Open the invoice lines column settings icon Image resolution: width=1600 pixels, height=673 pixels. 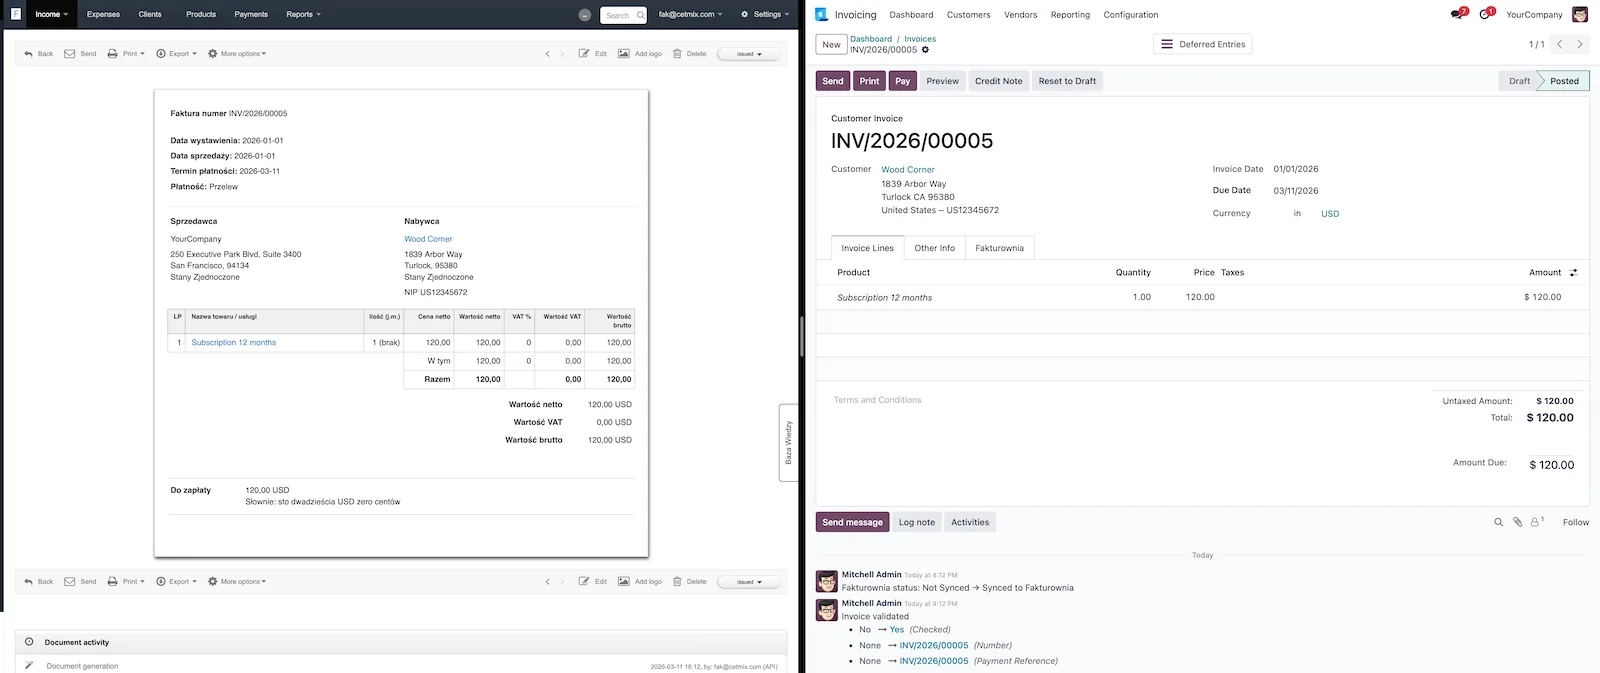tap(1573, 272)
